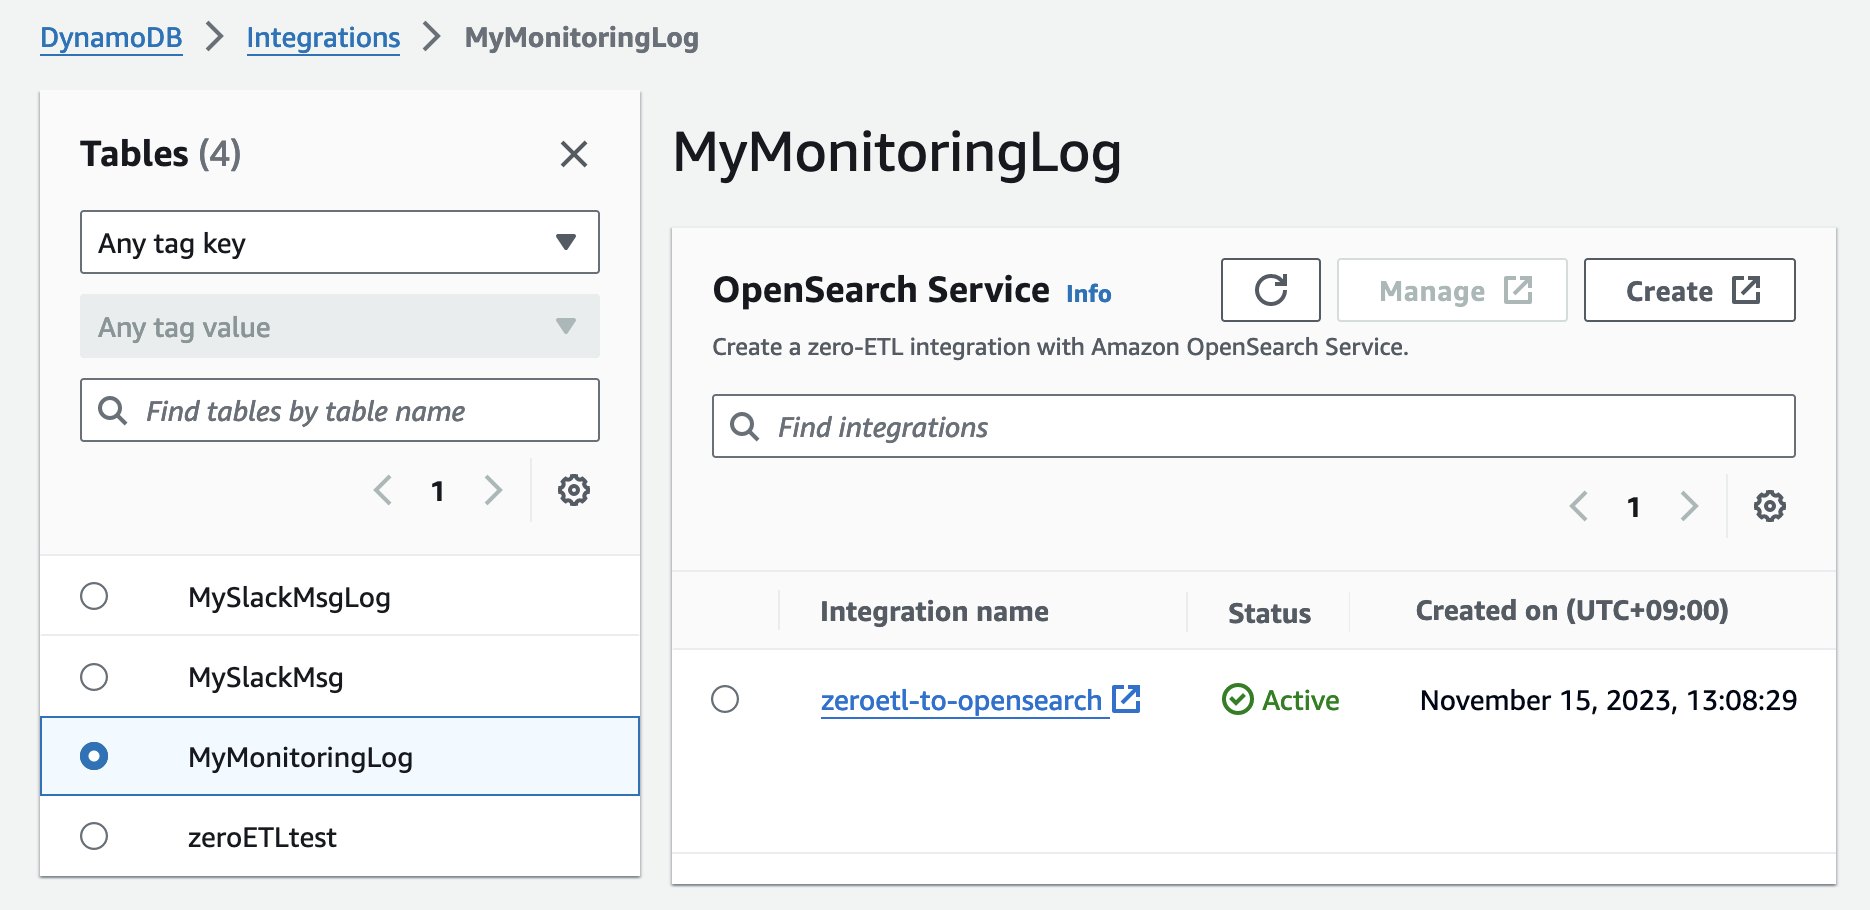Click the refresh integrations icon button
This screenshot has height=910, width=1870.
coord(1270,290)
